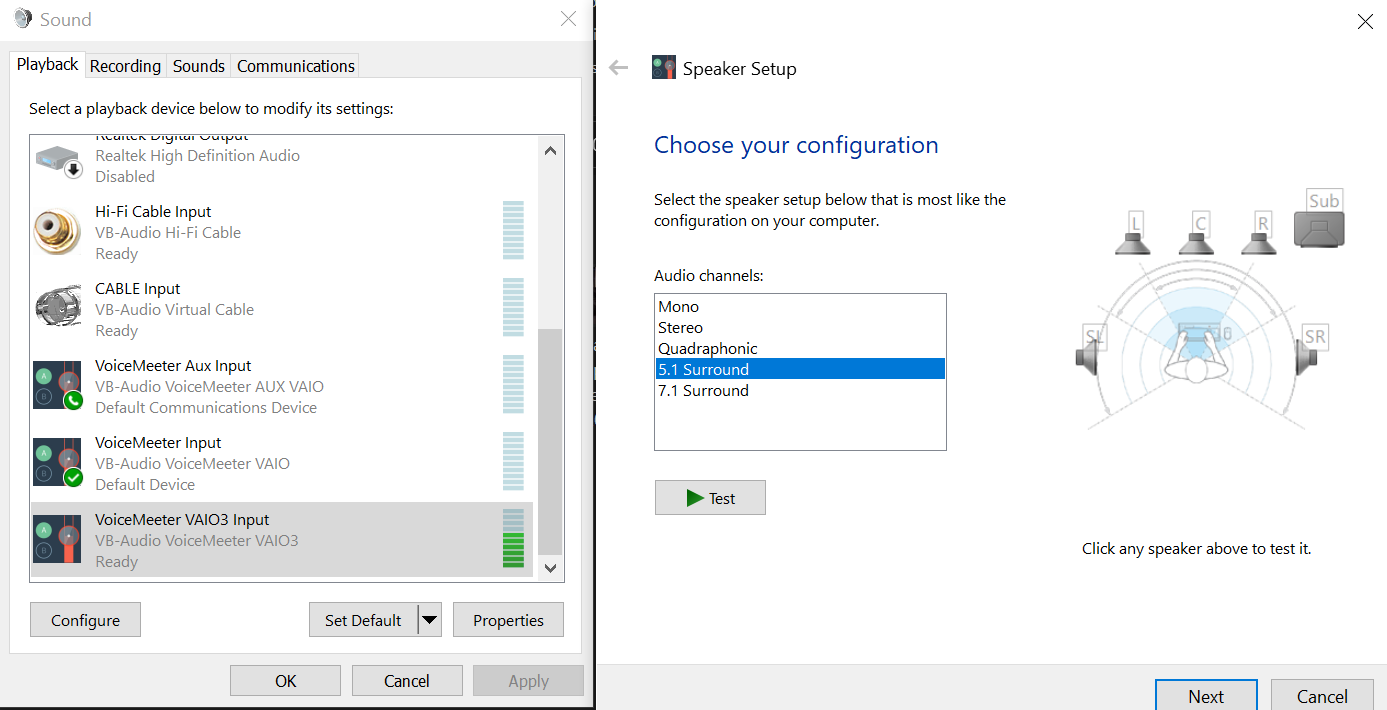Open the Communications tab
Viewport: 1387px width, 710px height.
(295, 66)
